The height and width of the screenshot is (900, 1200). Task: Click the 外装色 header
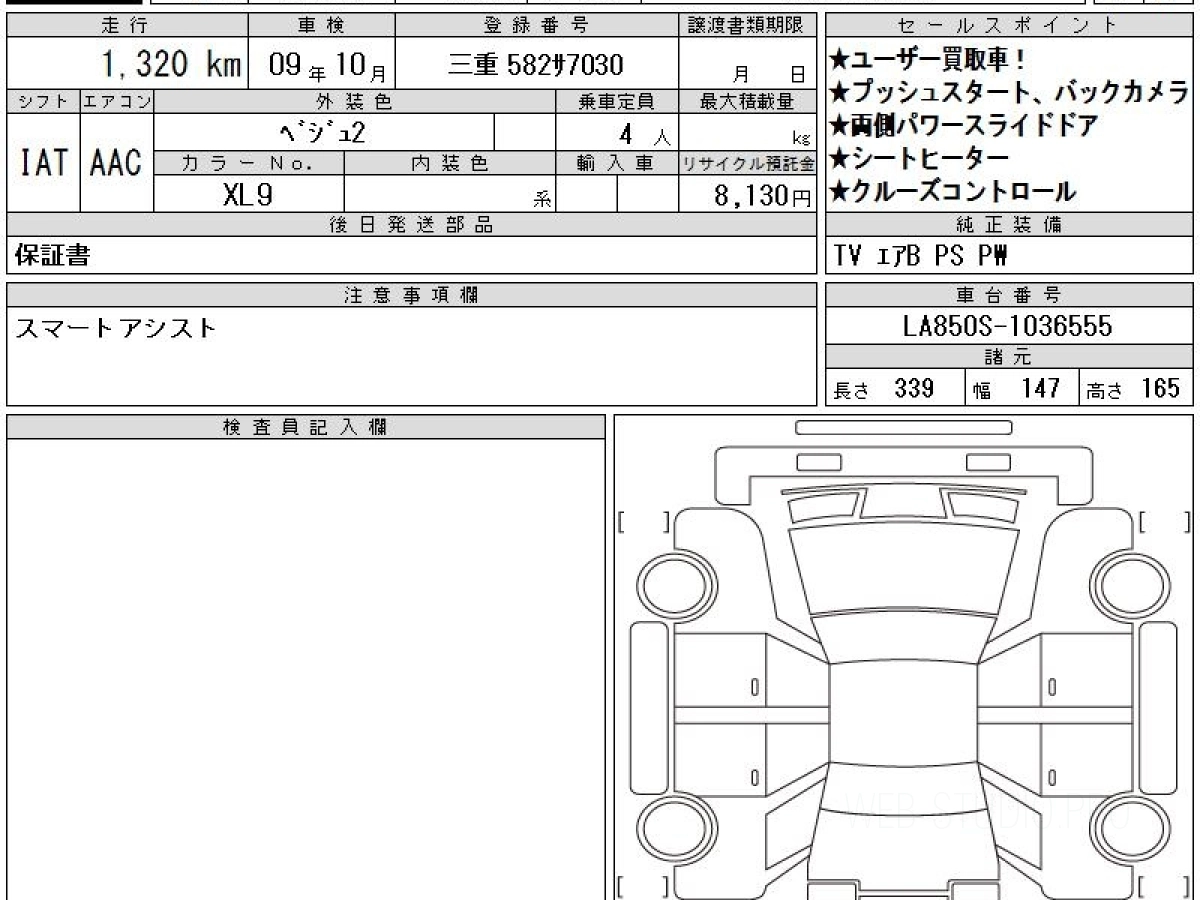[x=355, y=101]
